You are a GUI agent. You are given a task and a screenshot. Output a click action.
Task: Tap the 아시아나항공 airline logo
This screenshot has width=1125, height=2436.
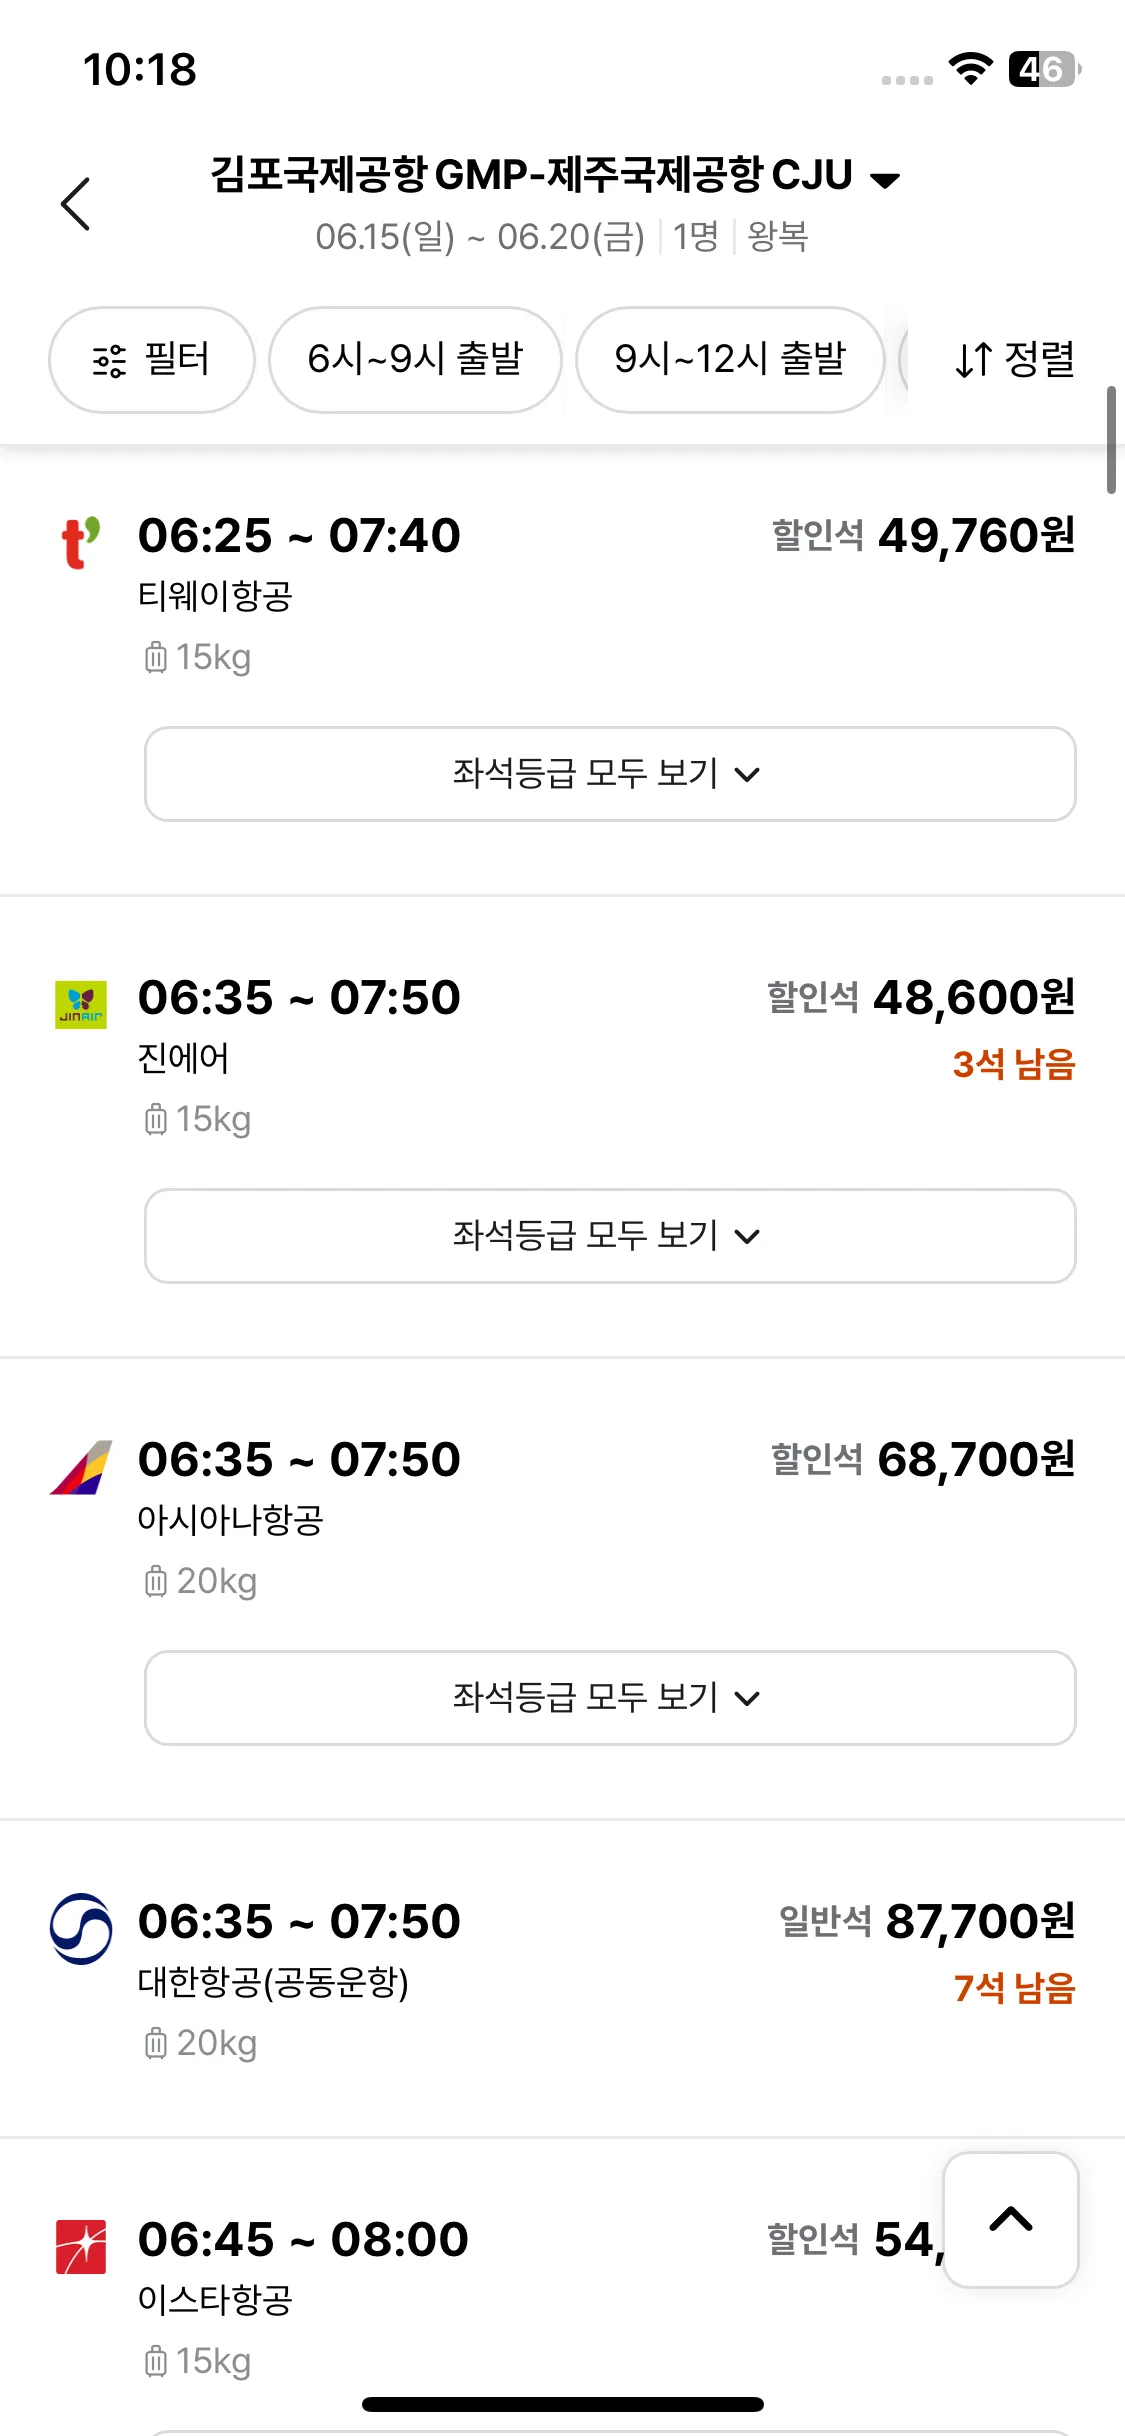[x=81, y=1467]
